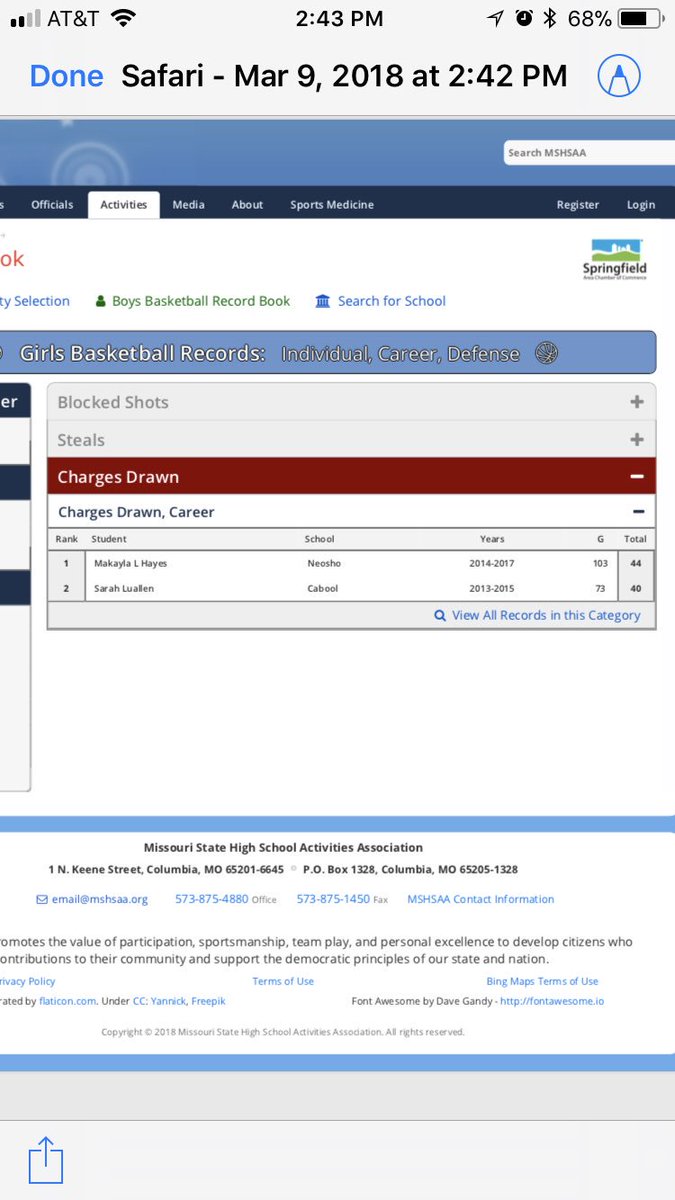This screenshot has height=1200, width=675.
Task: Select the Activities tab
Action: (x=124, y=204)
